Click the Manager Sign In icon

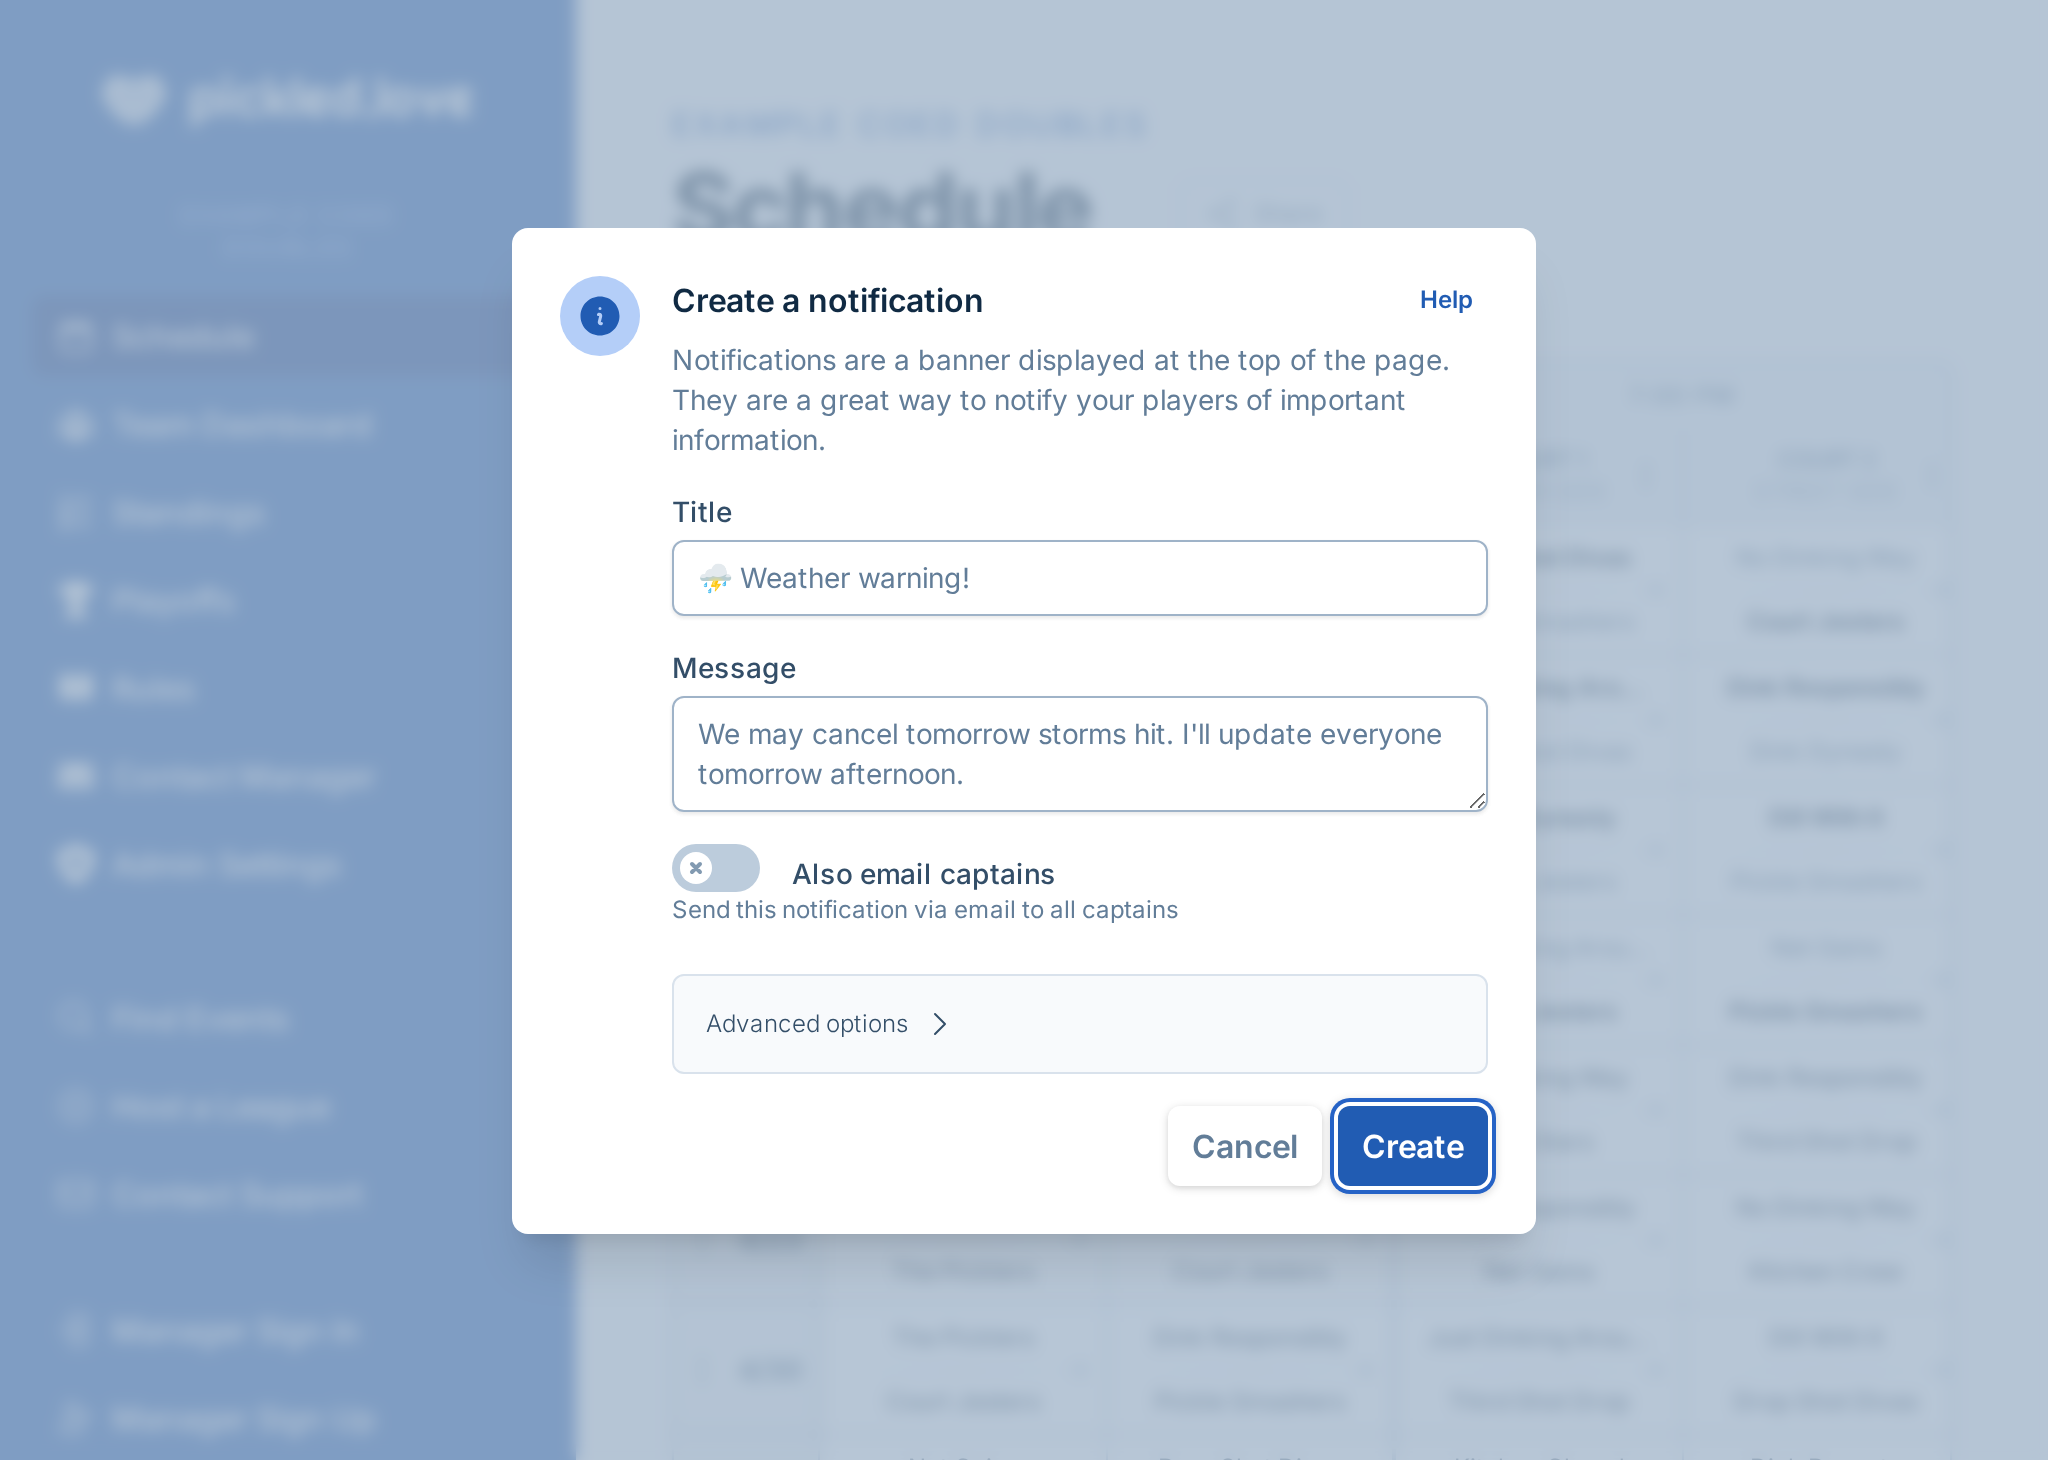click(75, 1332)
